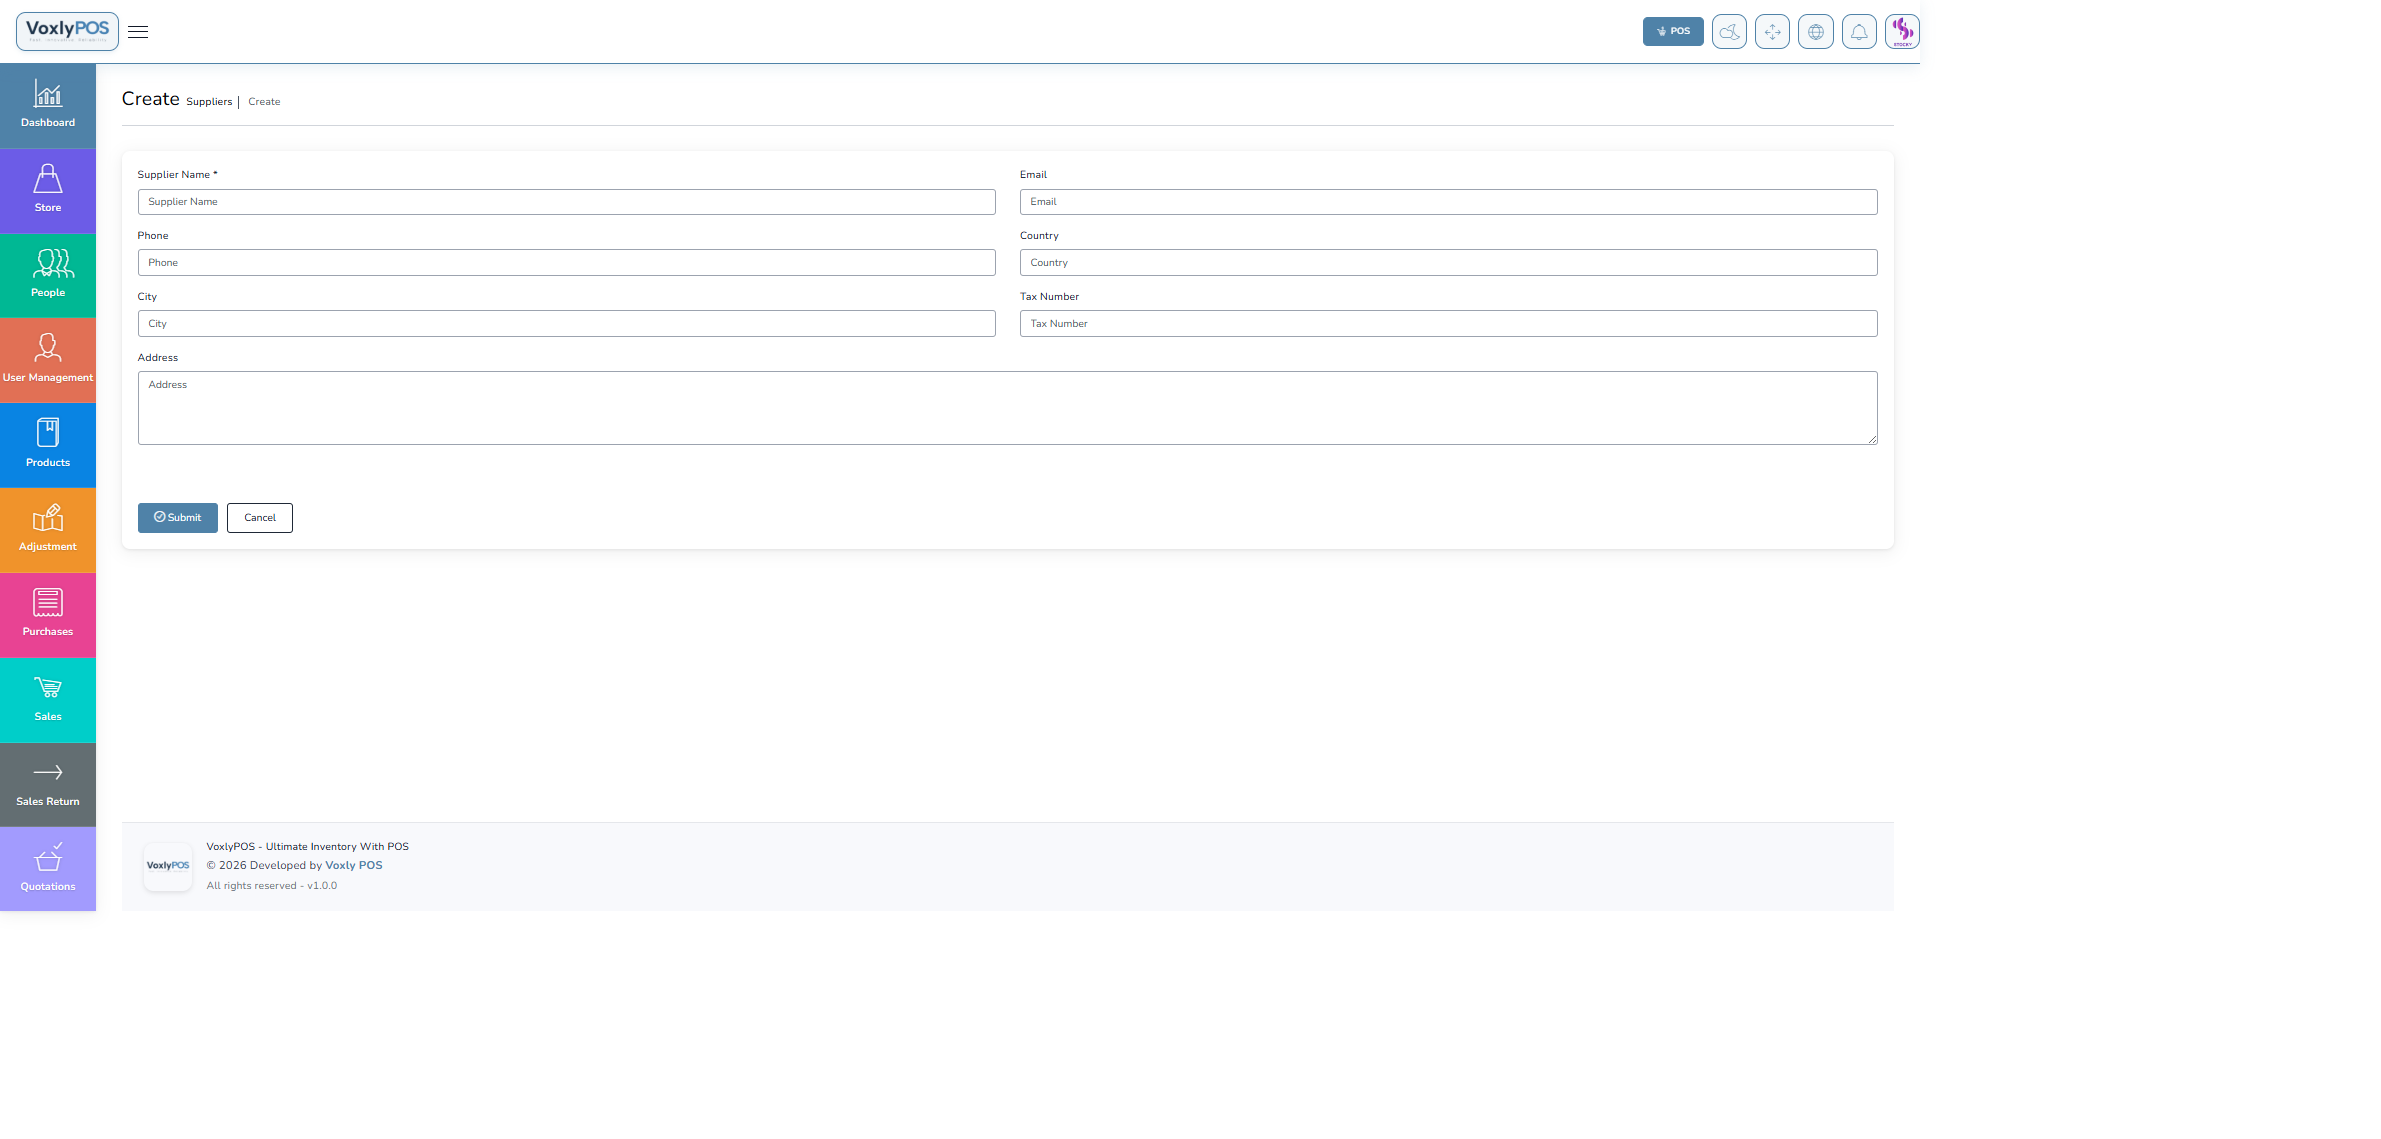Click the Supplier Name input field
Screen dimensions: 2381x1139
[566, 201]
